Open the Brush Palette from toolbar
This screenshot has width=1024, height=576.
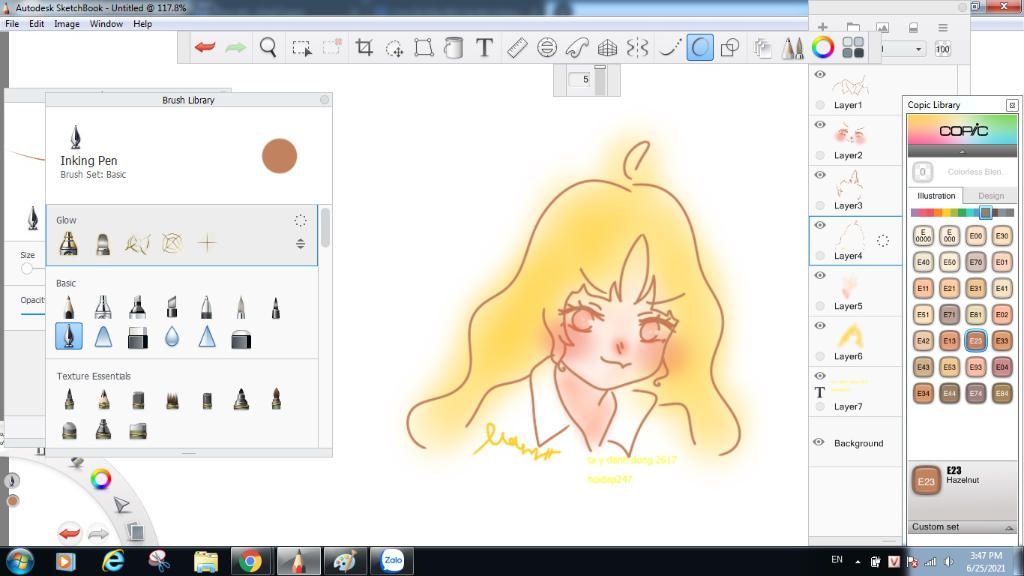(793, 48)
